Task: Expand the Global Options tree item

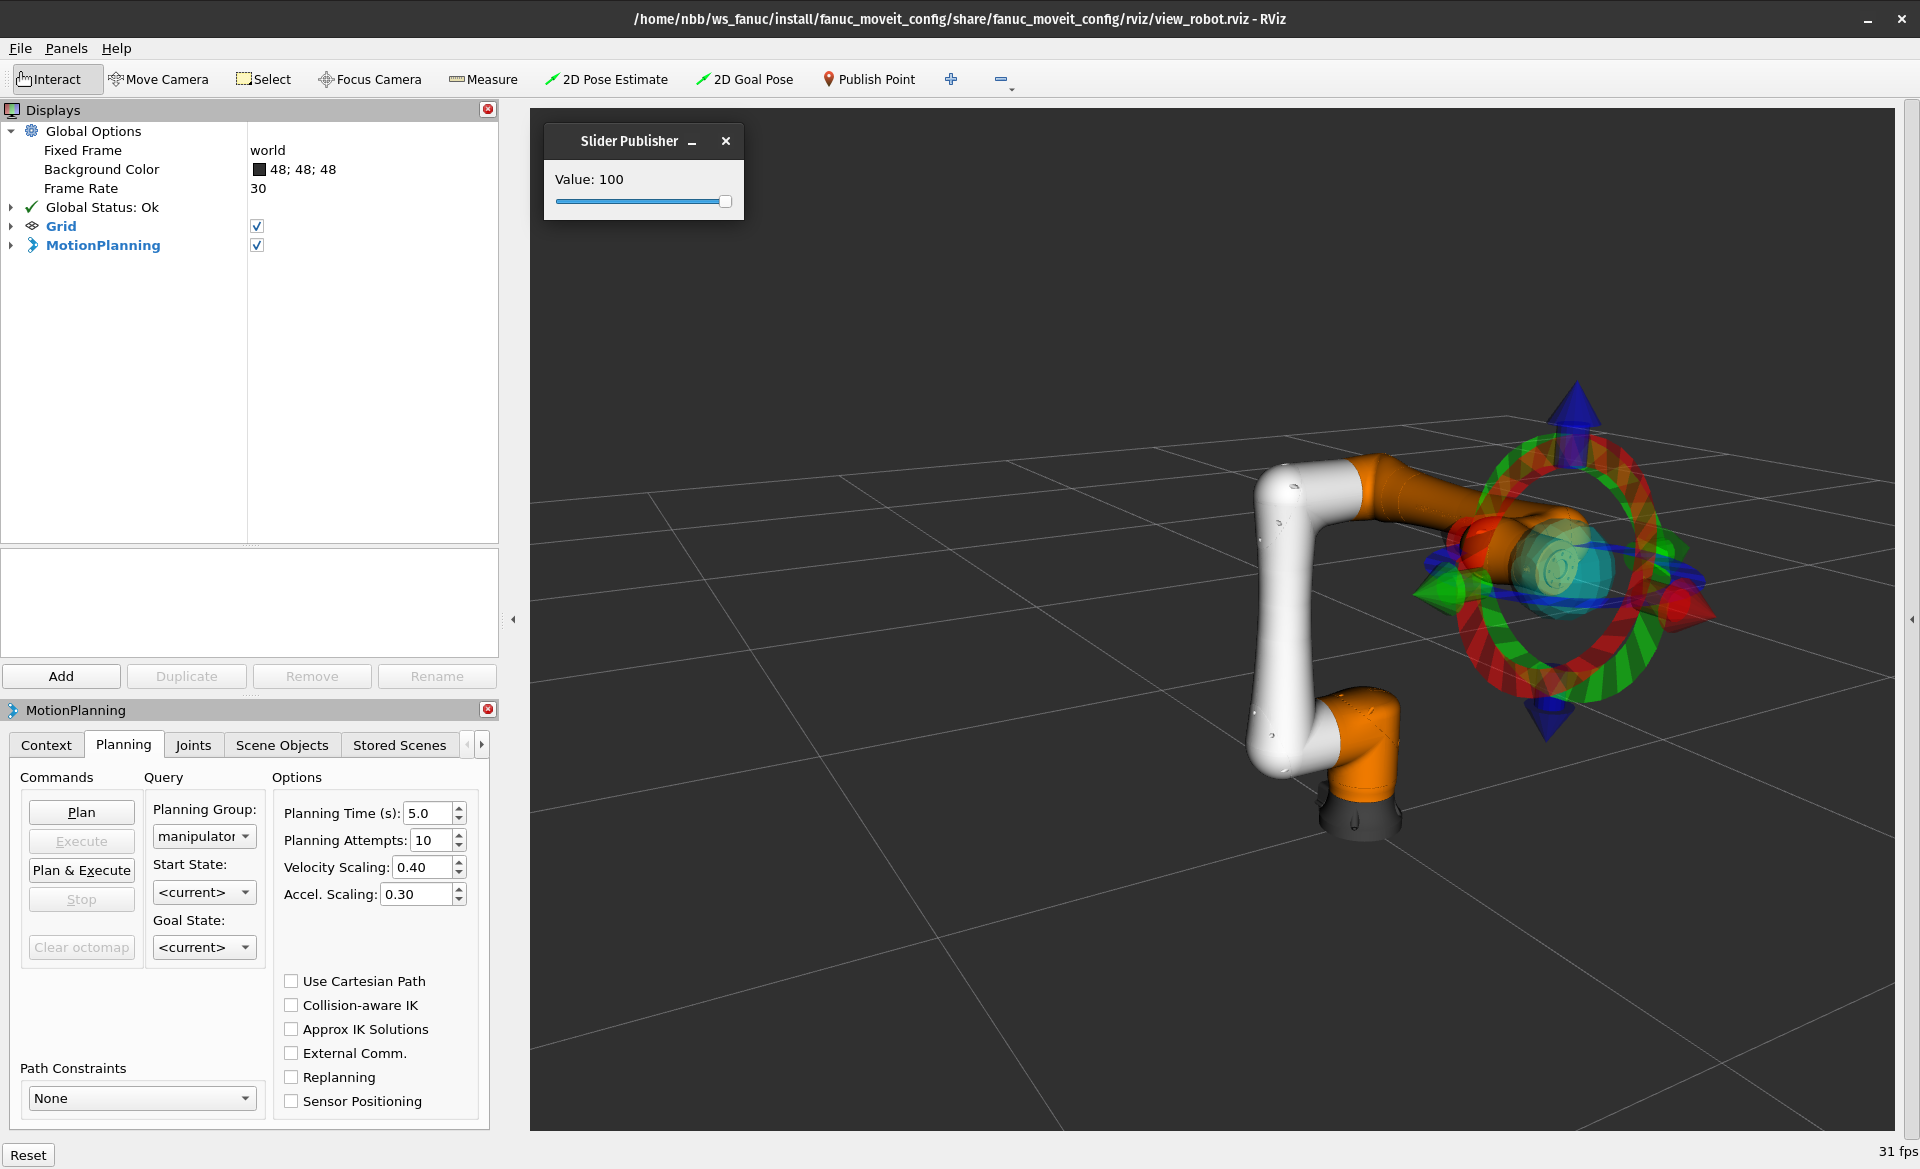Action: [11, 131]
